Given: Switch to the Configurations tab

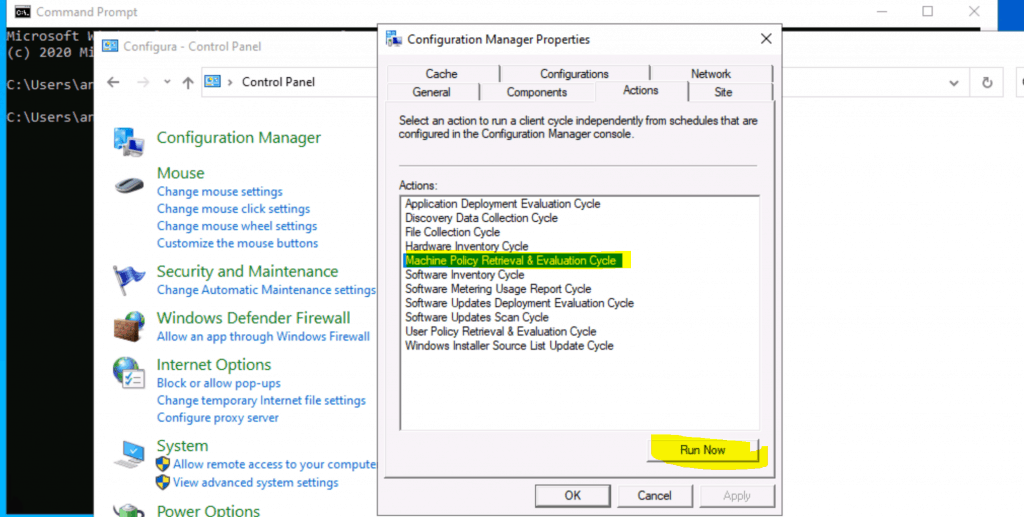Looking at the screenshot, I should point(574,74).
